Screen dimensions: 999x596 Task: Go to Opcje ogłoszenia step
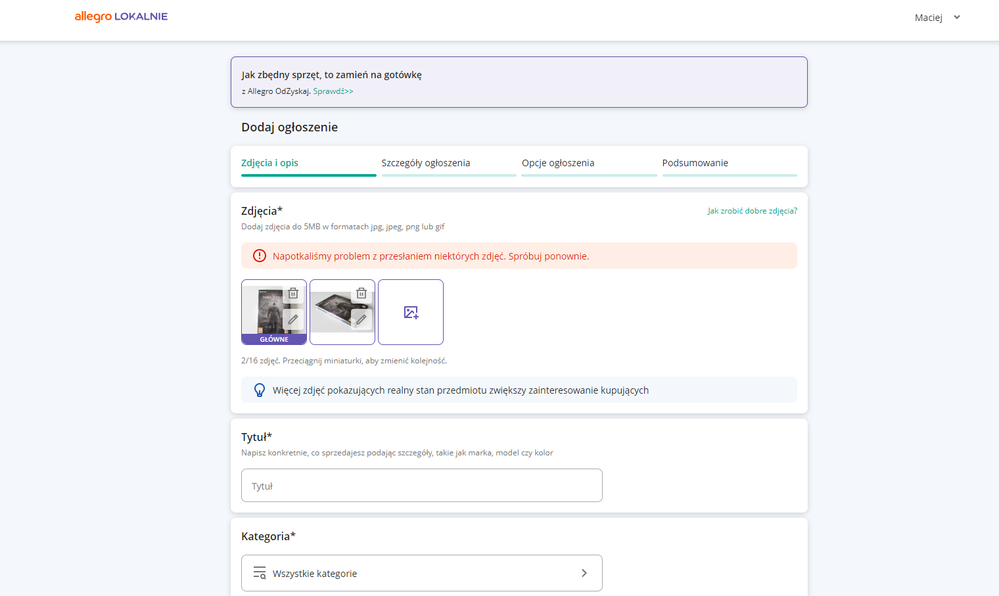point(558,163)
